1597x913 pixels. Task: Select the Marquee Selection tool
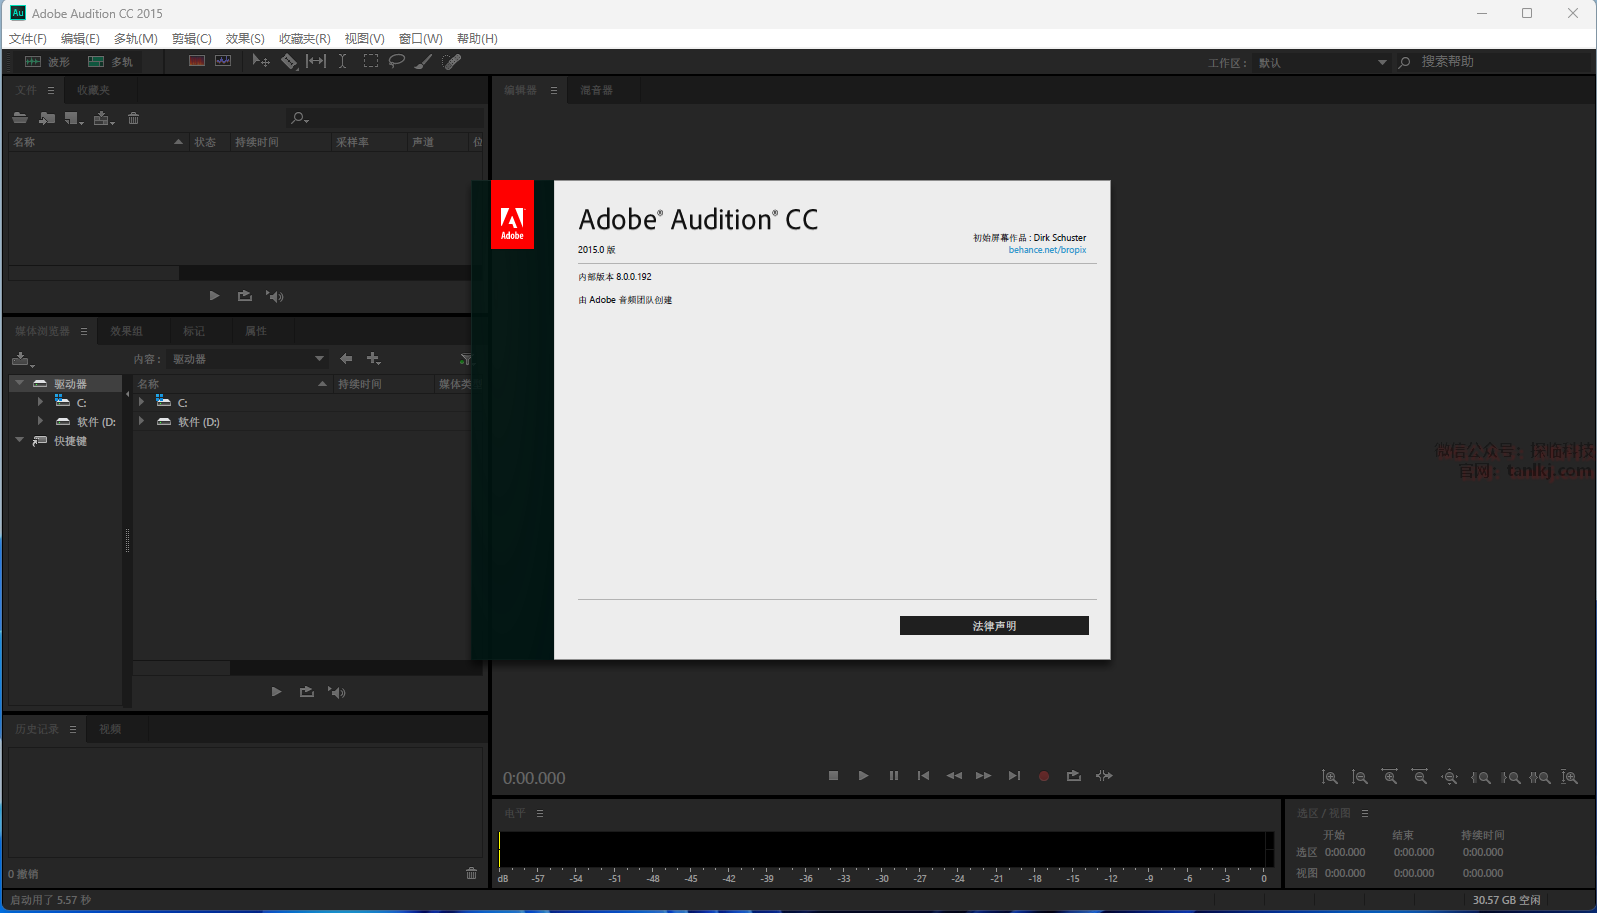point(370,62)
